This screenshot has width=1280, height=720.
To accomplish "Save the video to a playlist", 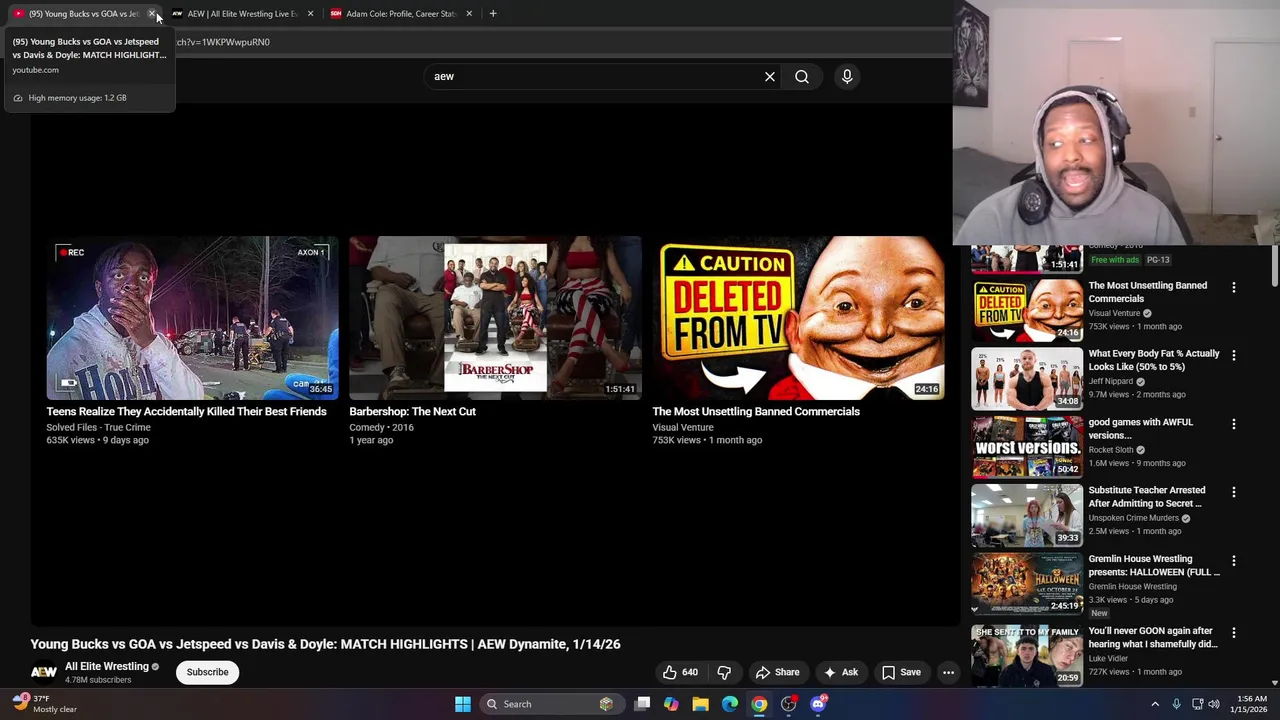I will click(x=901, y=672).
